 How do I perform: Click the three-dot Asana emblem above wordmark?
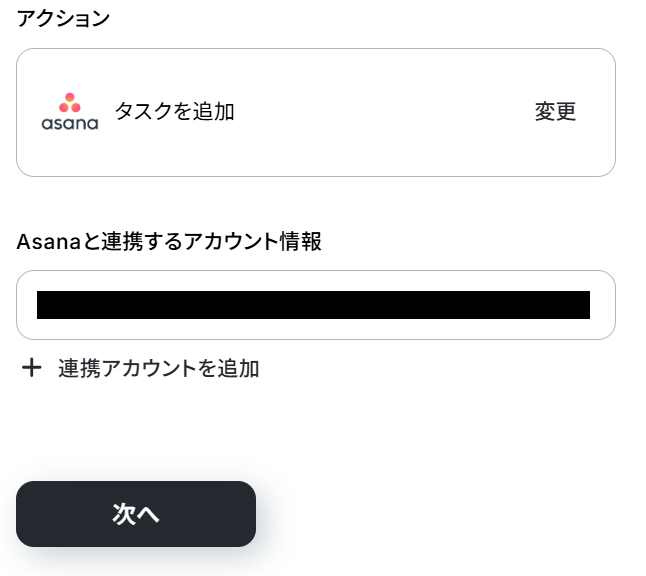click(69, 102)
